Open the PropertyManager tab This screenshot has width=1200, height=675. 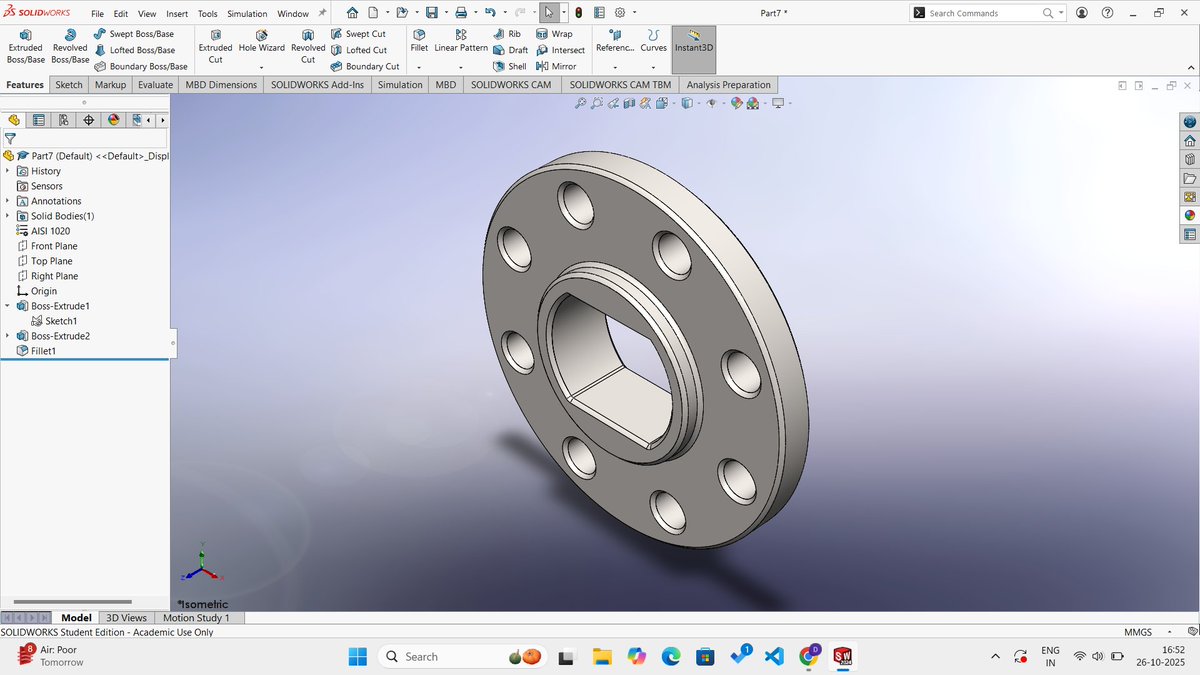pyautogui.click(x=39, y=120)
